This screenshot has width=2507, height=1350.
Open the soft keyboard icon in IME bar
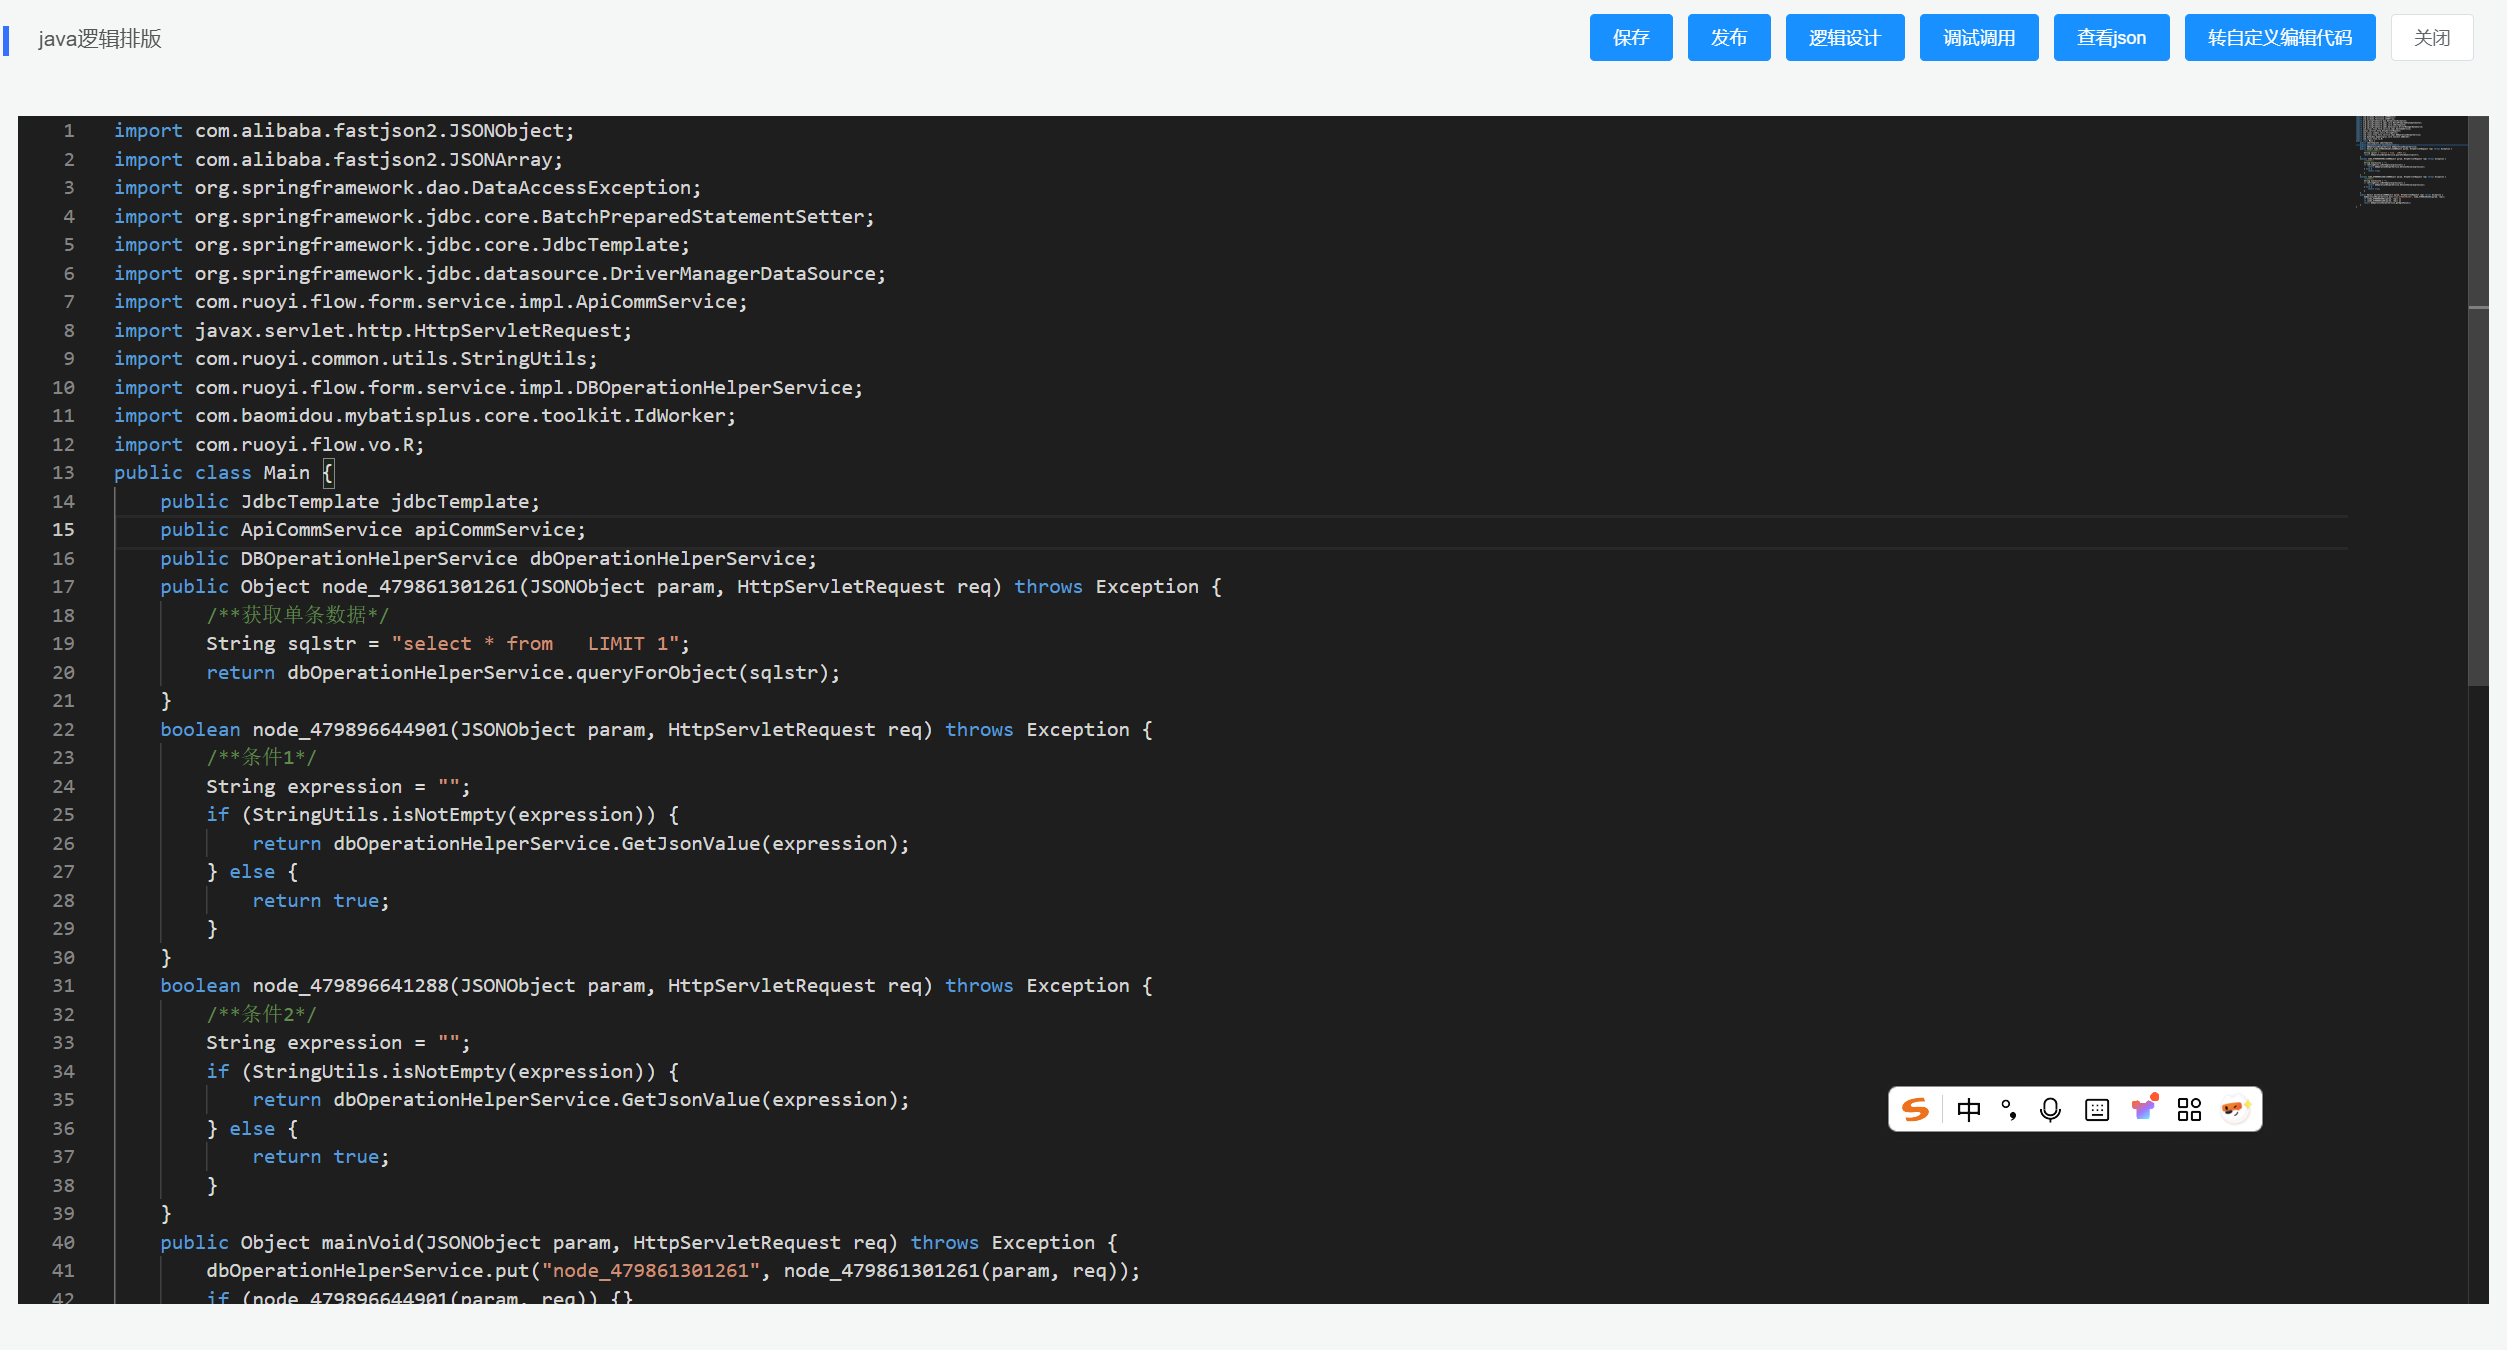(x=2097, y=1110)
